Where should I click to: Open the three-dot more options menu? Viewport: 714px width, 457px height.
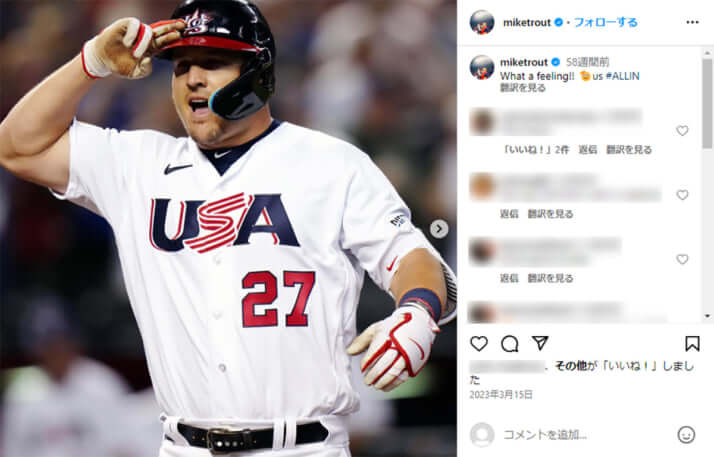[692, 22]
